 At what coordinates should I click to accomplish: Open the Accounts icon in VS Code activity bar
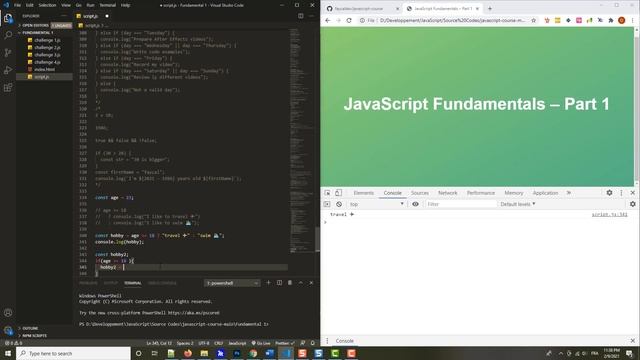coord(8,313)
